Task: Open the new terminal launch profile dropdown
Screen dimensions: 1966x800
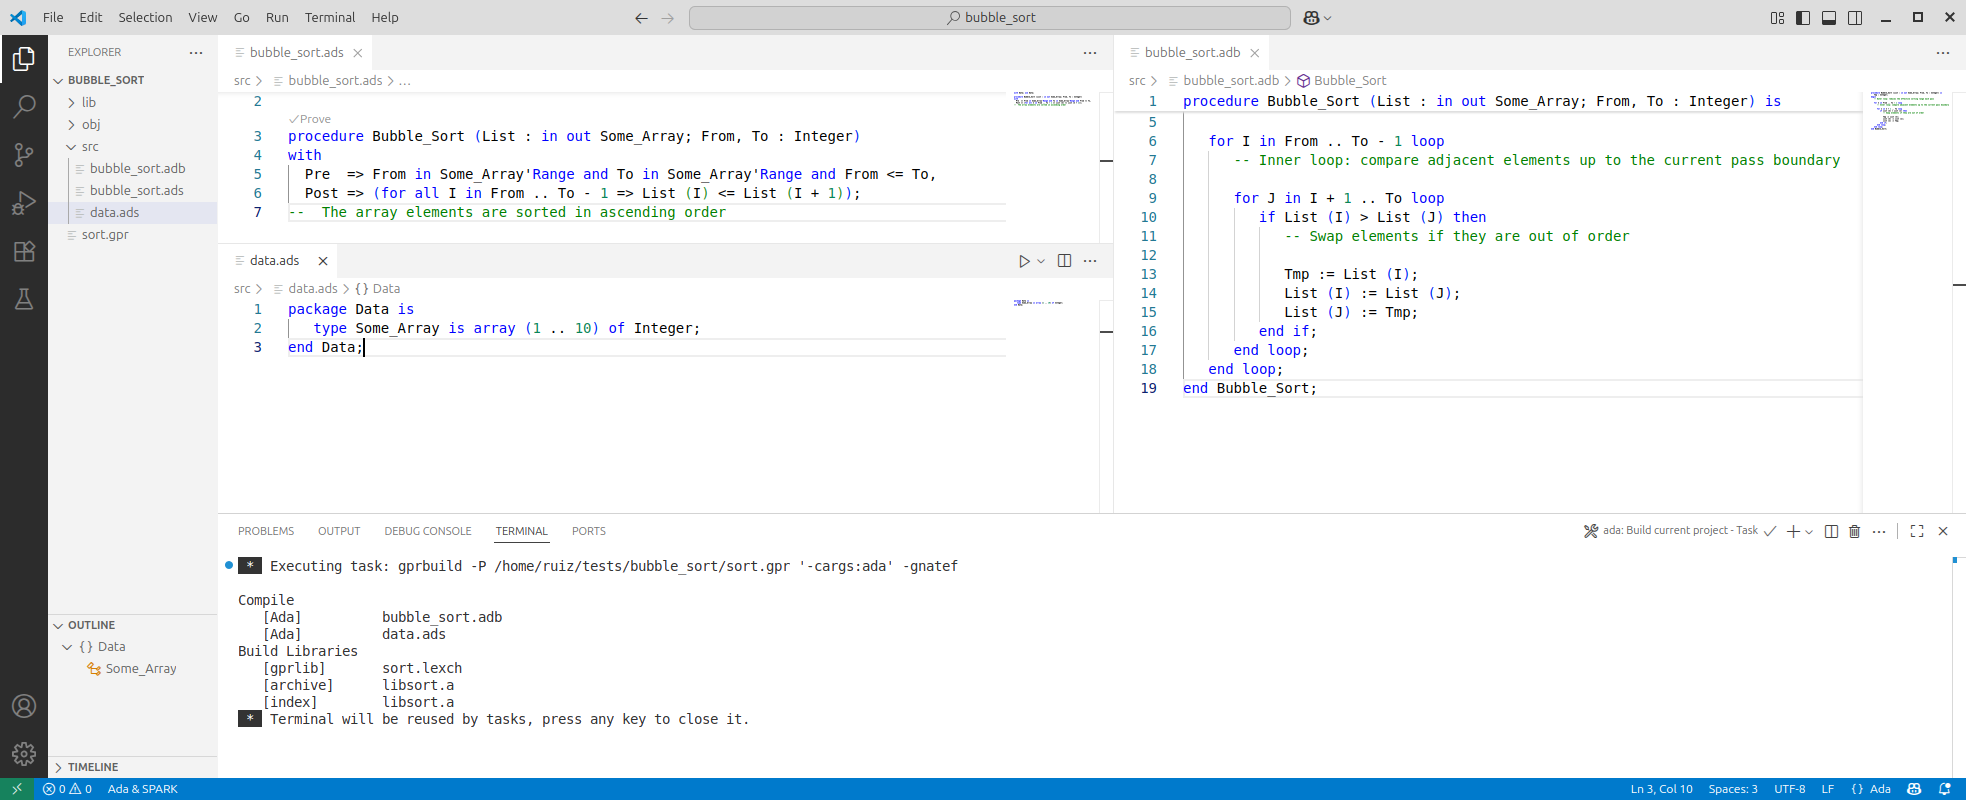Action: (1809, 532)
